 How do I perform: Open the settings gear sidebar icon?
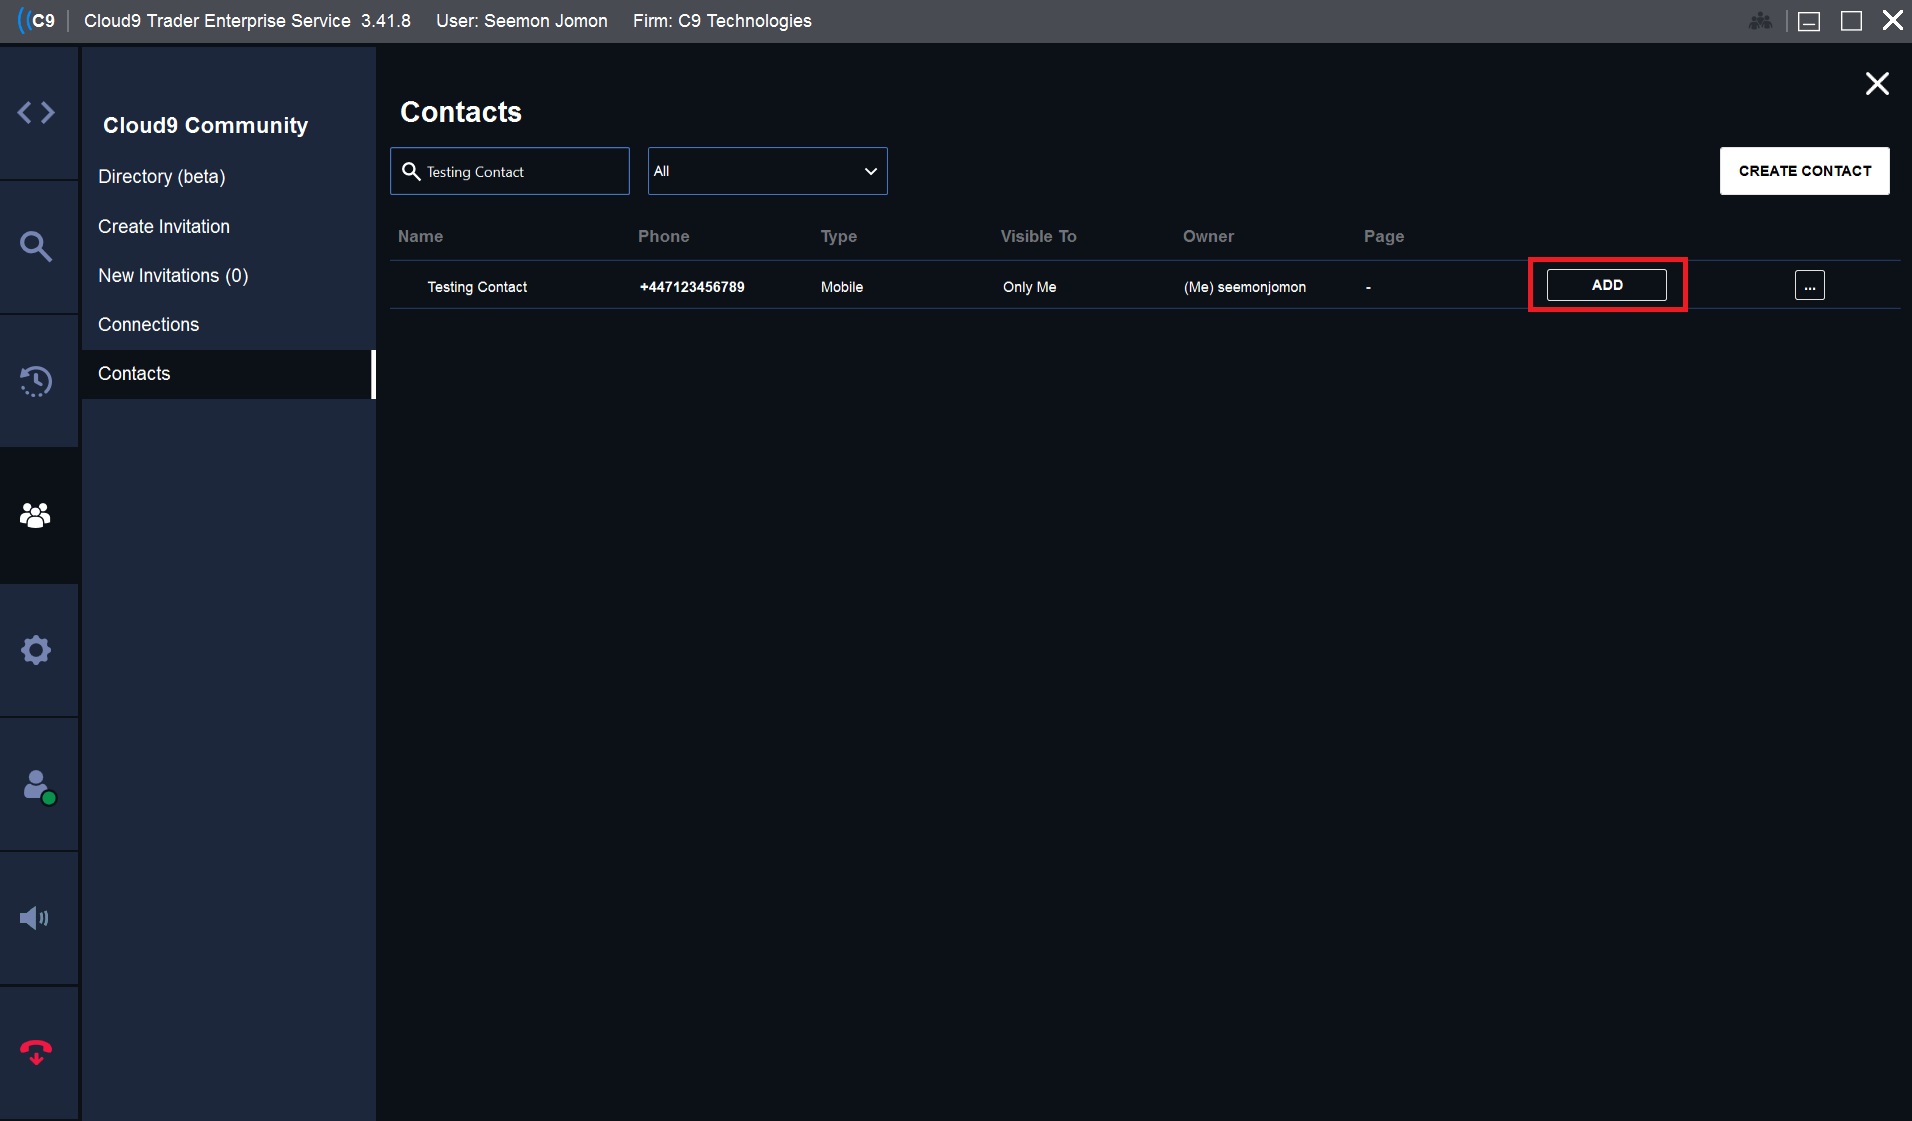pyautogui.click(x=36, y=650)
